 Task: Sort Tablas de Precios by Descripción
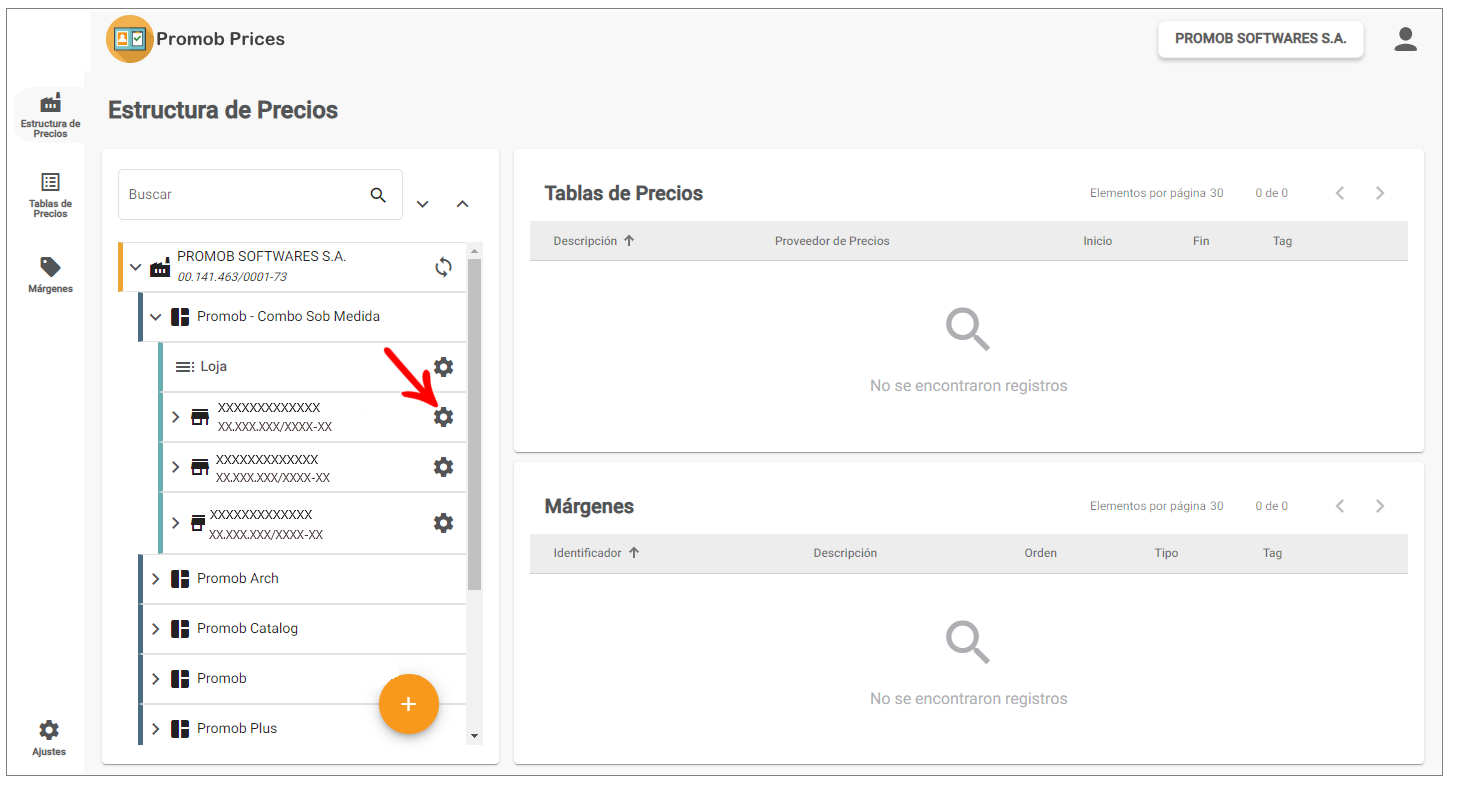click(594, 241)
